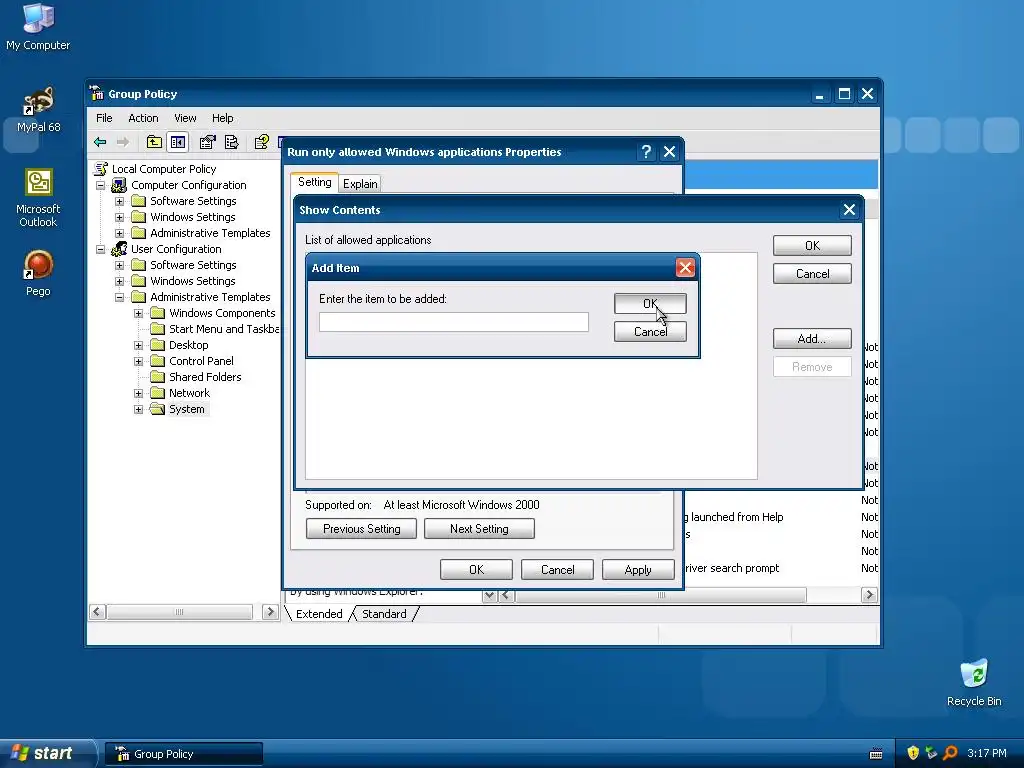Image resolution: width=1024 pixels, height=768 pixels.
Task: Expand Software Settings under Computer Configuration
Action: coord(120,201)
